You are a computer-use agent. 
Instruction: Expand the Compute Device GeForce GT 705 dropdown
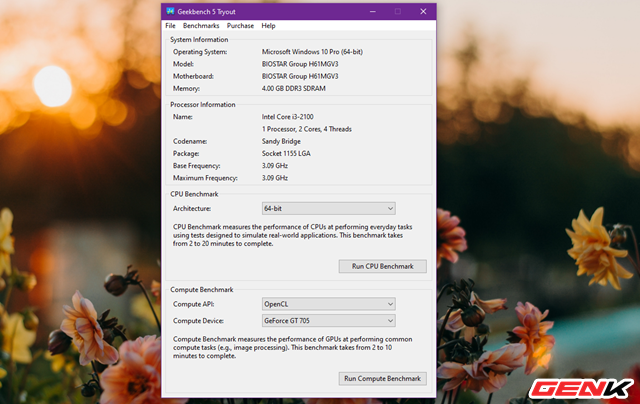[329, 321]
